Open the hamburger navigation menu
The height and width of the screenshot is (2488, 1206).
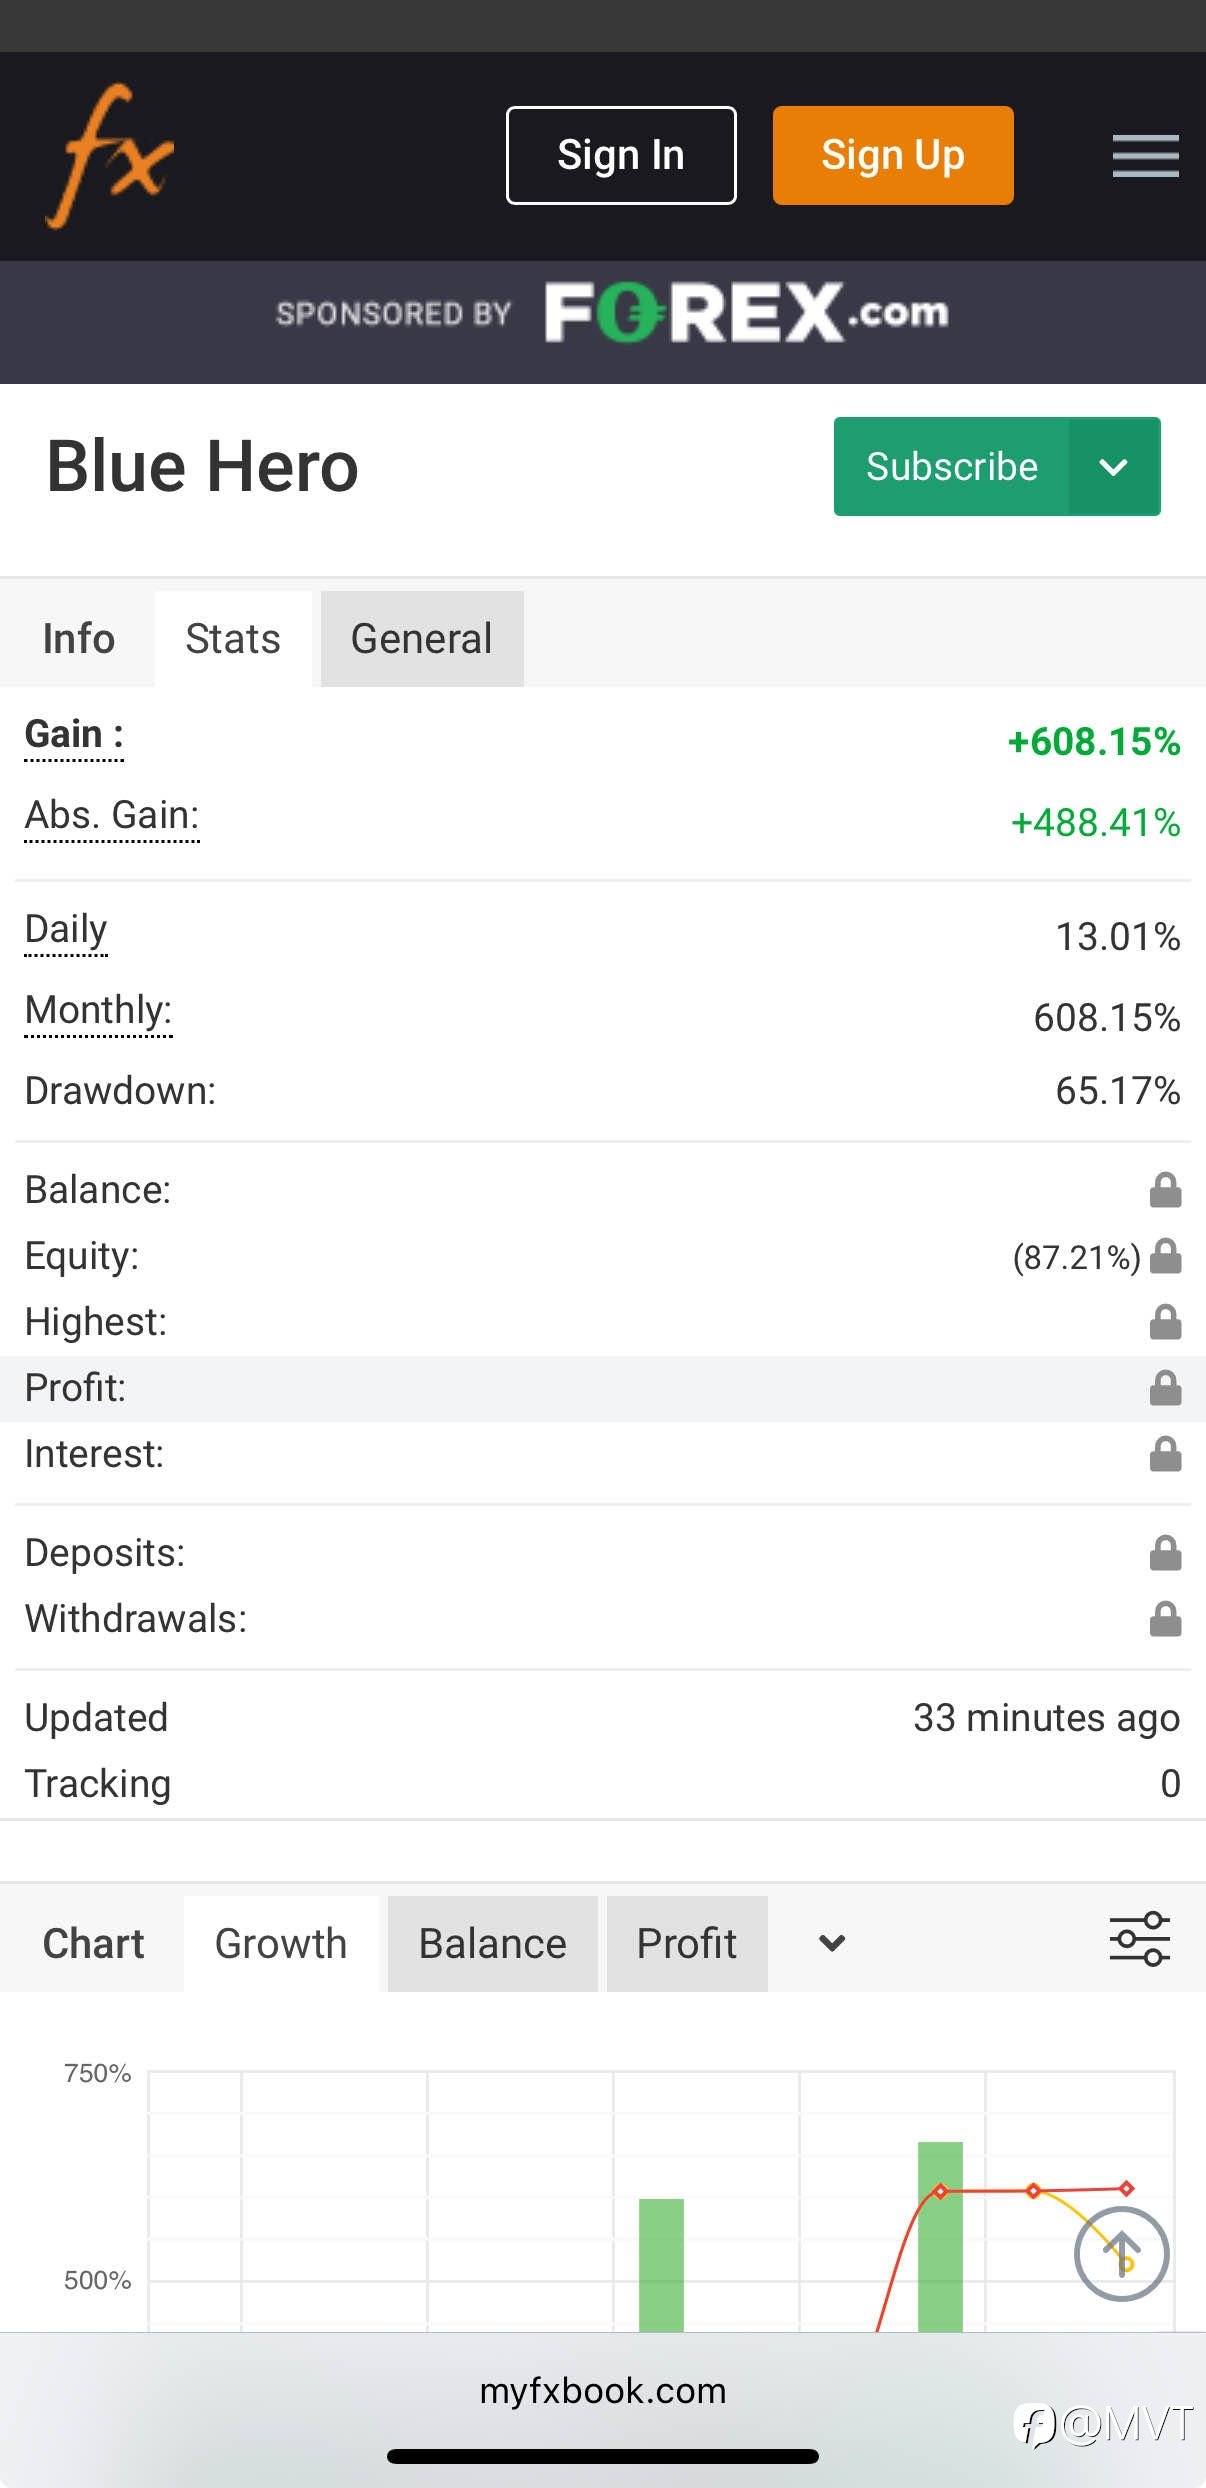(1145, 156)
